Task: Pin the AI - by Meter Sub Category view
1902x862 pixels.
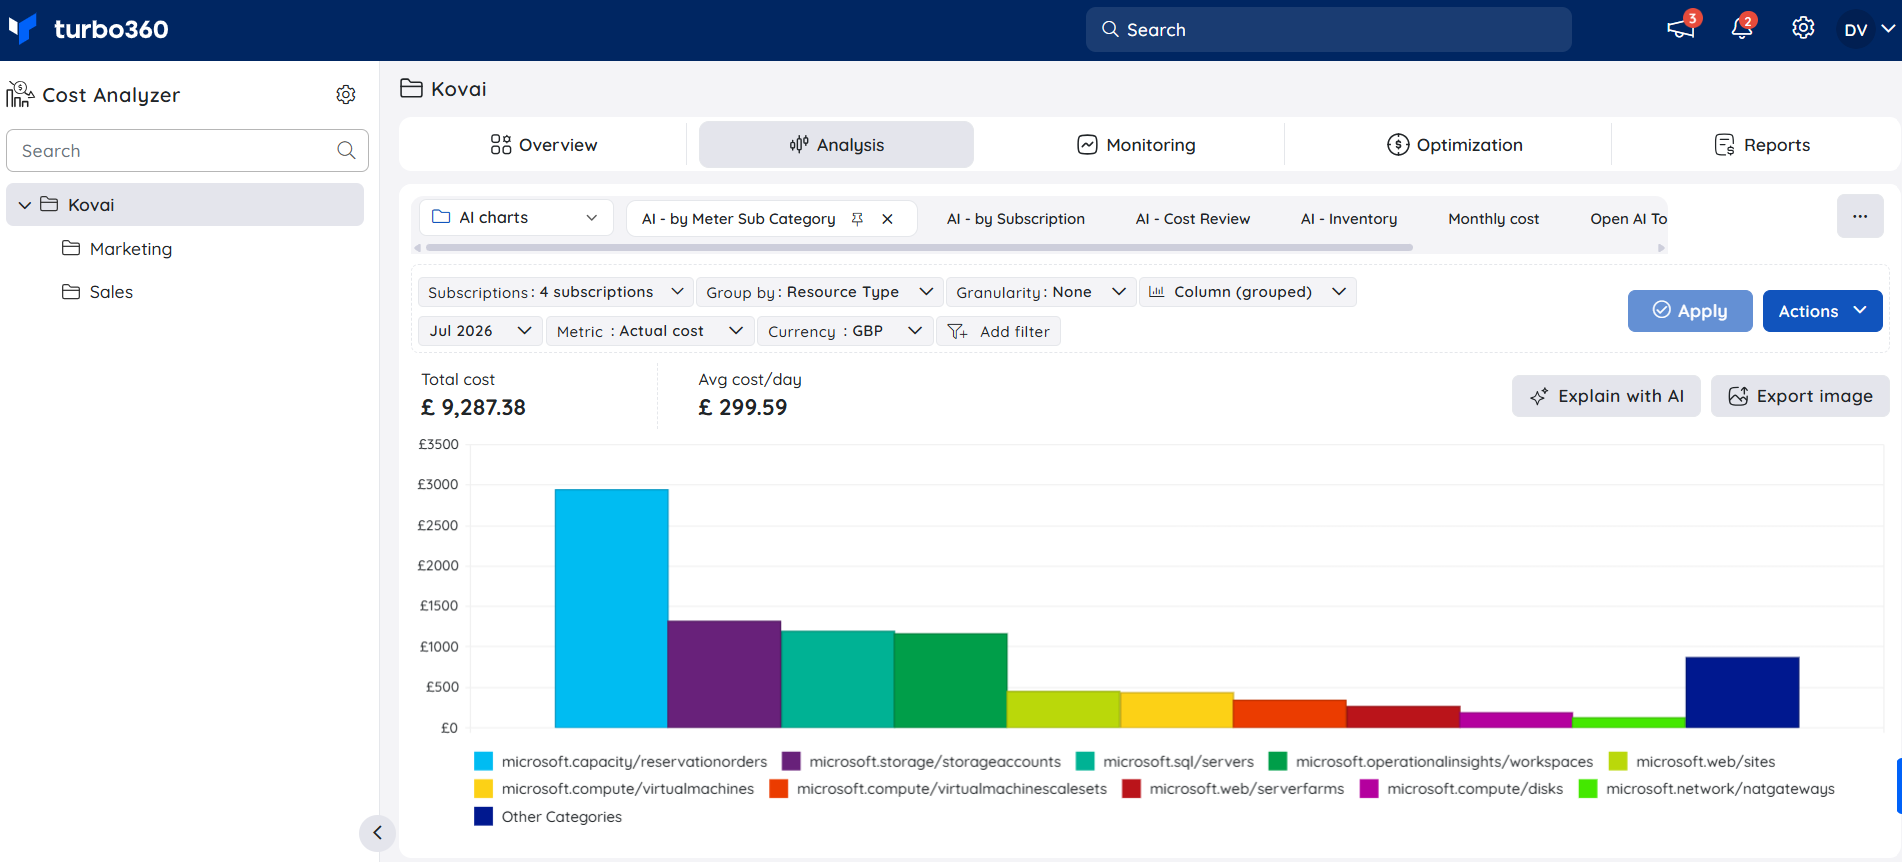Action: coord(857,219)
